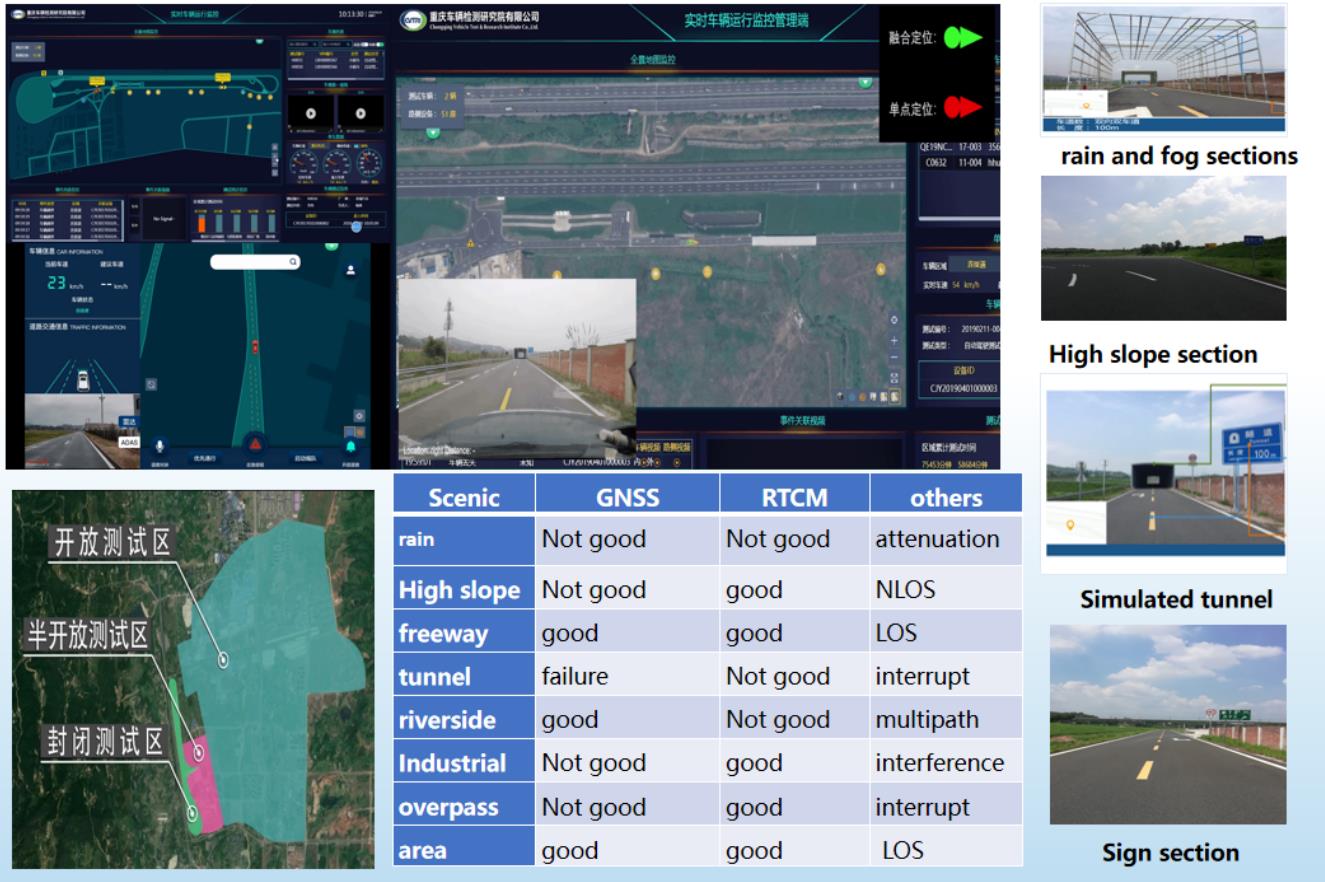This screenshot has height=882, width=1325.
Task: Click the 优先通行 button
Action: tap(206, 458)
